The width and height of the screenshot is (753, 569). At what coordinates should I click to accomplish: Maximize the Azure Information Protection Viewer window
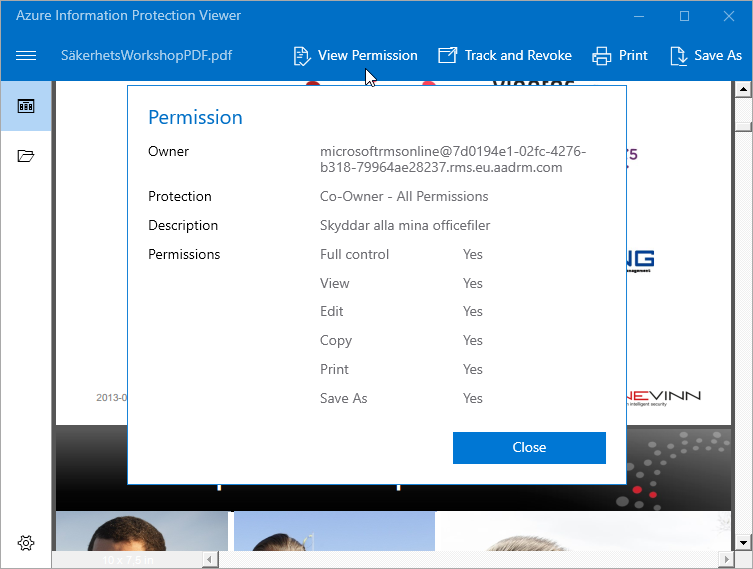point(685,16)
